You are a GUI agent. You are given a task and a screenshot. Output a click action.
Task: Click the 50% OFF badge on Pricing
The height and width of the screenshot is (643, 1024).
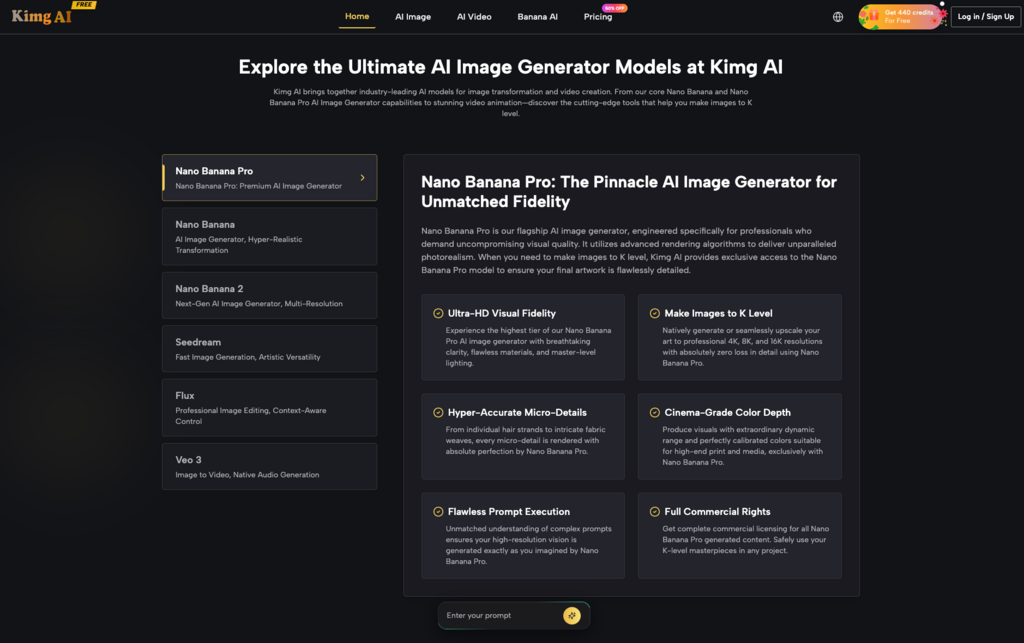(615, 8)
